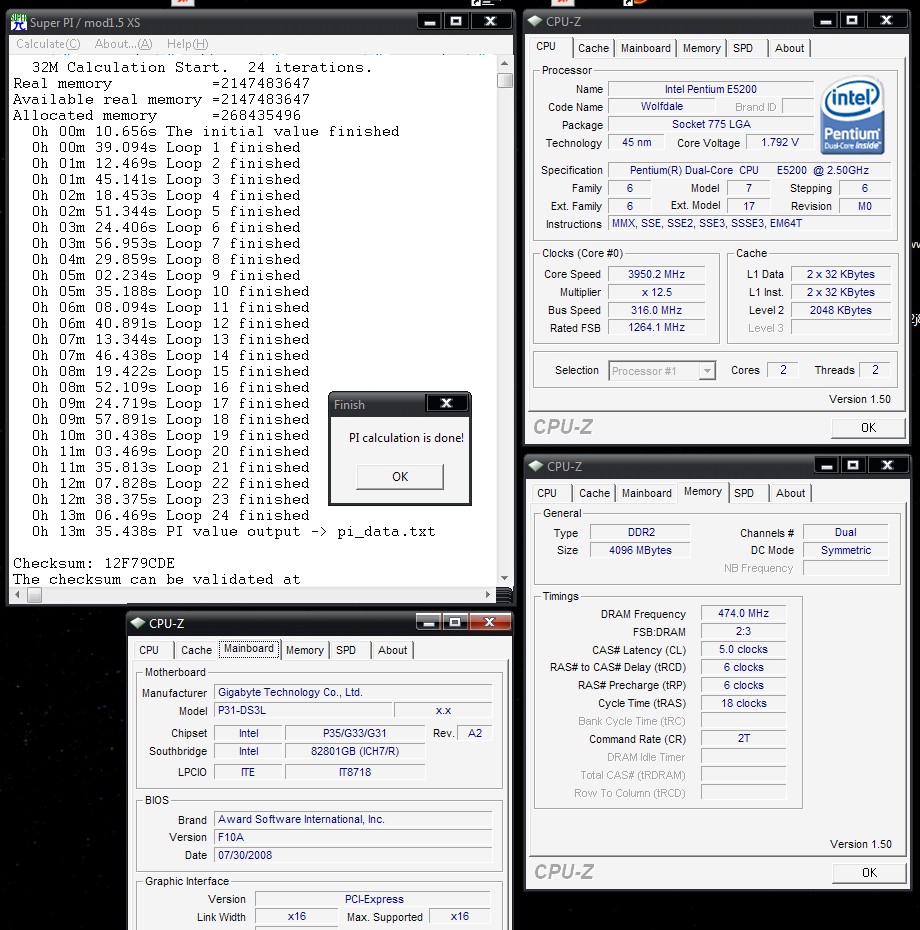This screenshot has width=920, height=930.
Task: Click the Multiplier value x 12.5
Action: click(x=657, y=292)
